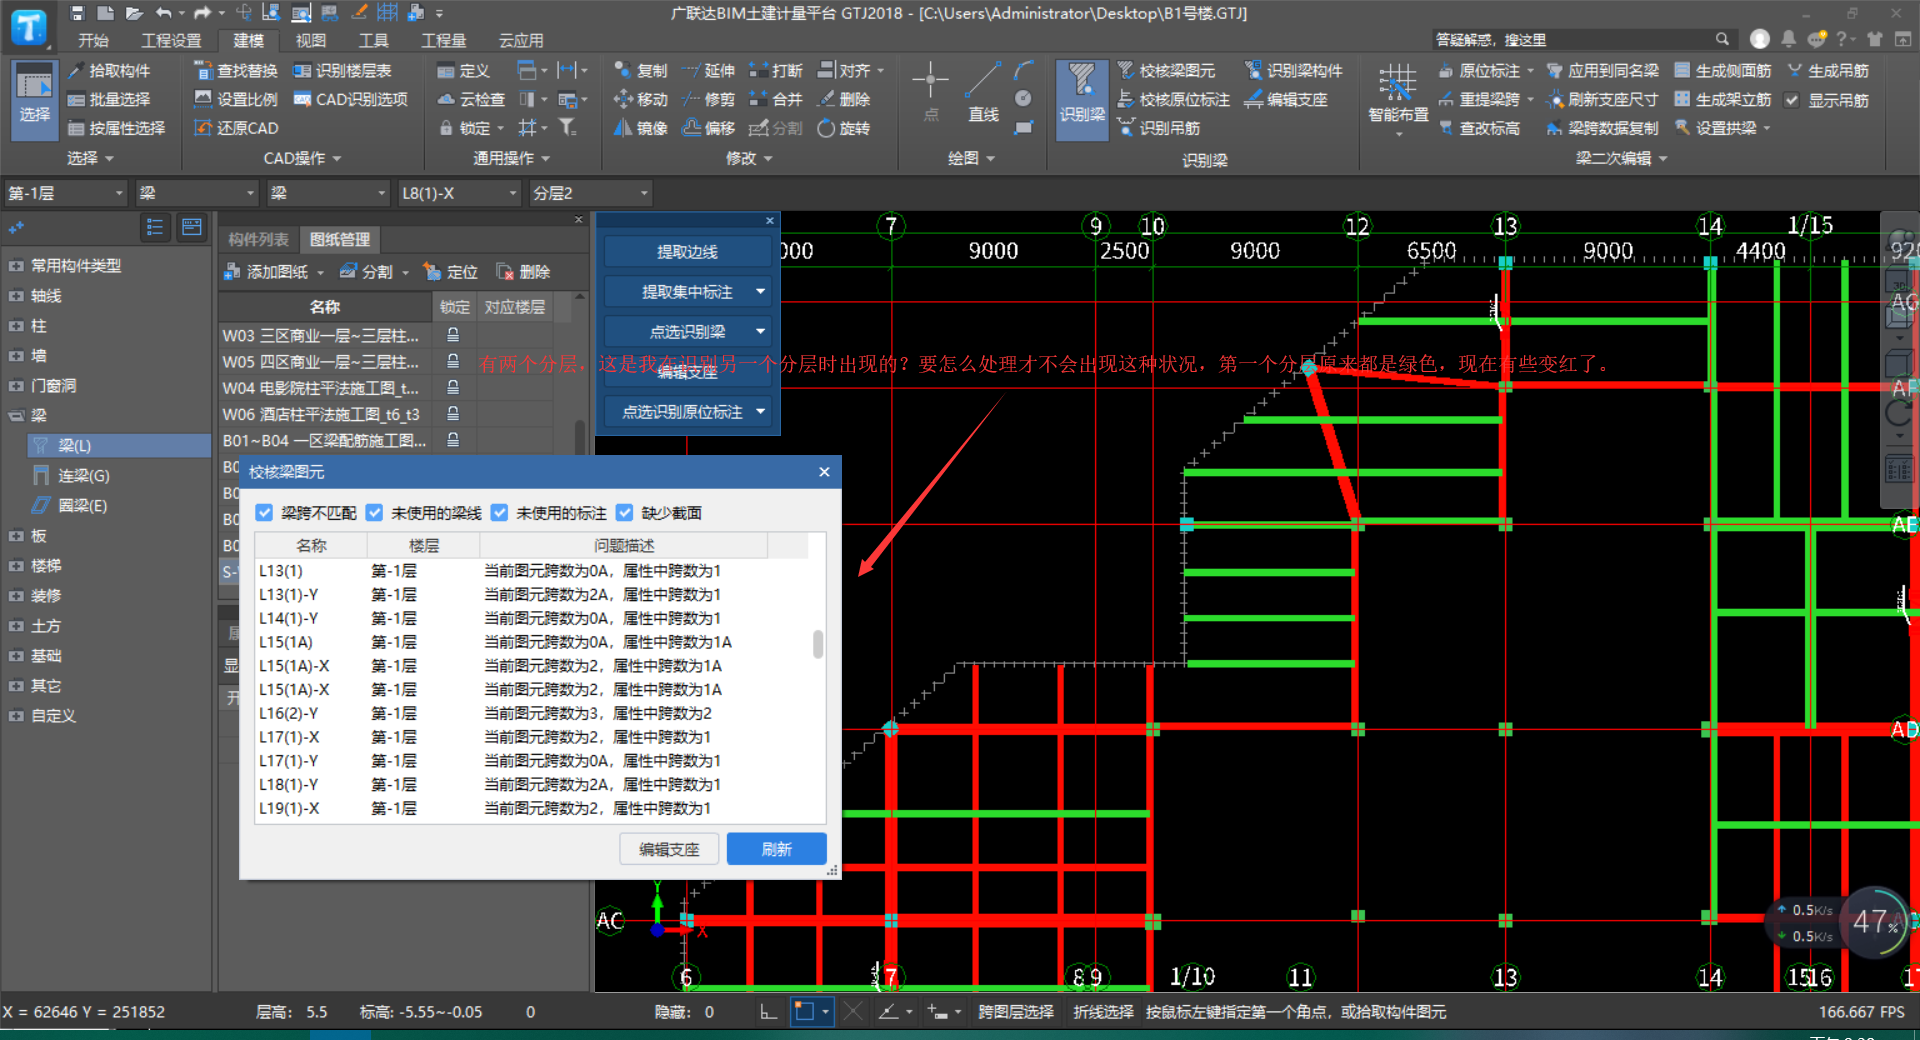Toggle lock for W04 drawing row
This screenshot has height=1040, width=1920.
click(x=453, y=387)
